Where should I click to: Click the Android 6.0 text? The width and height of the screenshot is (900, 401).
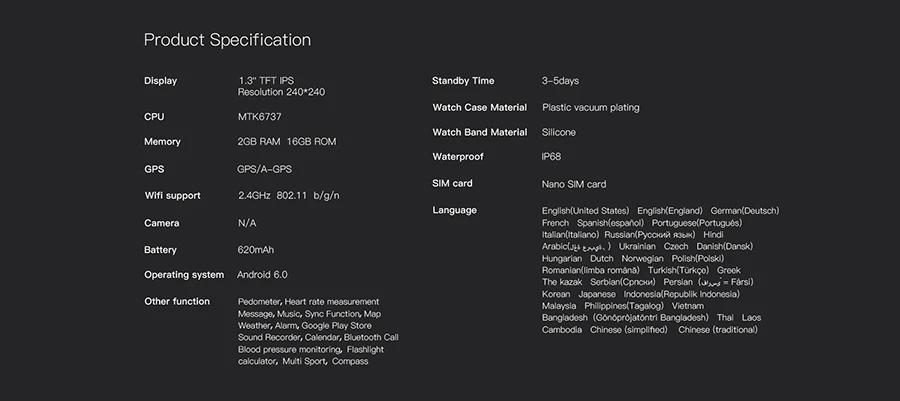(x=262, y=275)
